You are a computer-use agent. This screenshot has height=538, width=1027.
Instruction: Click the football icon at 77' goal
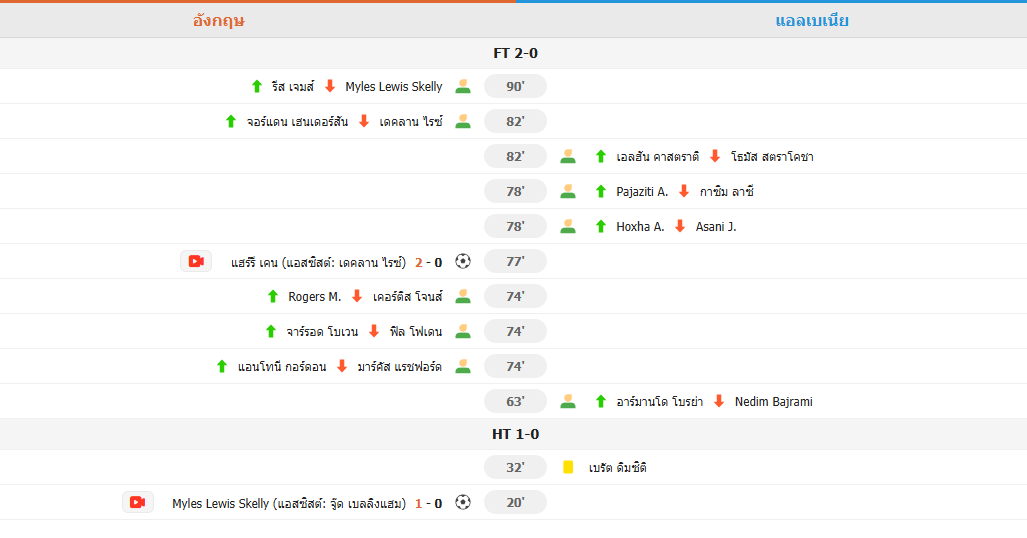pos(463,261)
